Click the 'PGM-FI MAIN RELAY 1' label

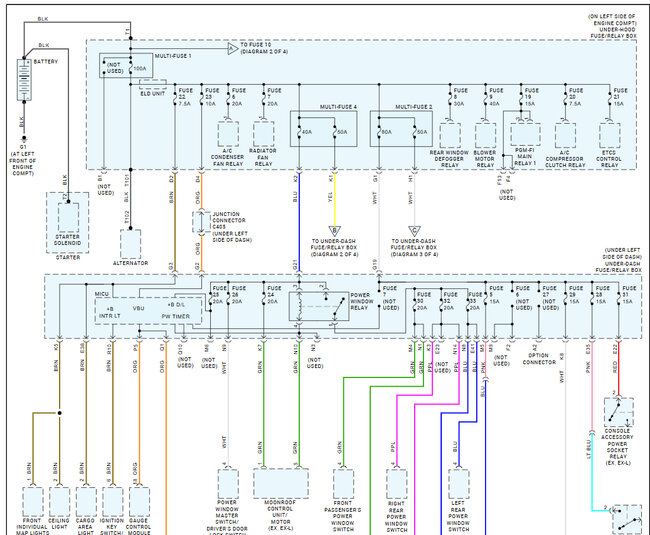pos(525,157)
